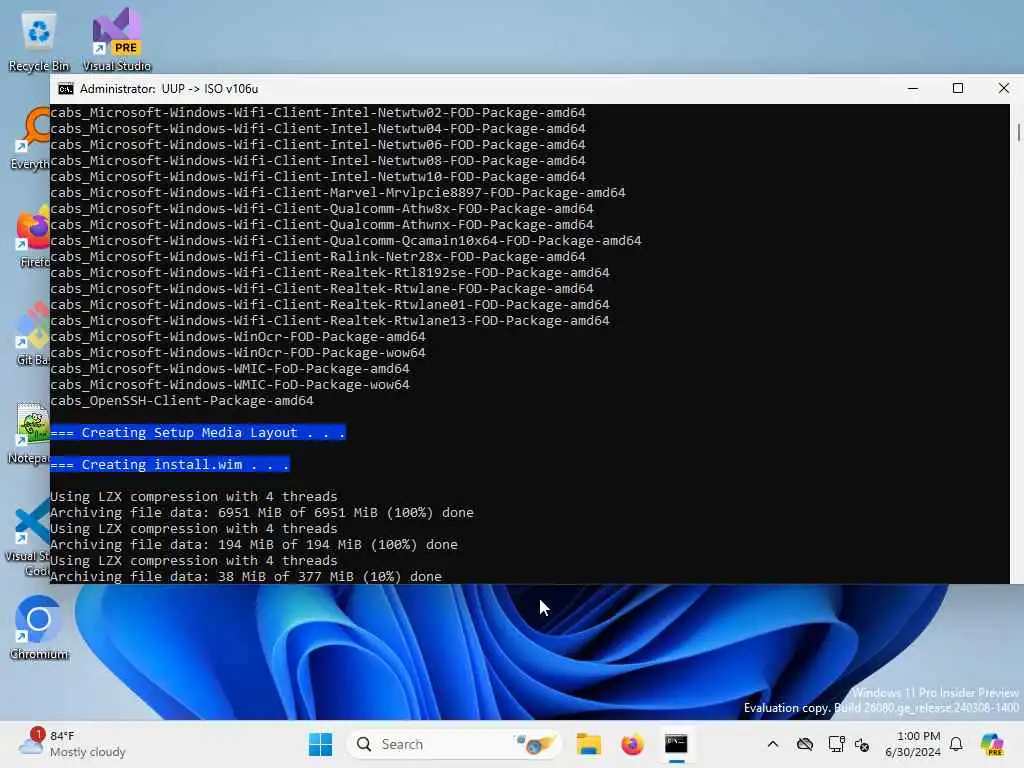Show hidden system tray icons chevron

(x=773, y=744)
